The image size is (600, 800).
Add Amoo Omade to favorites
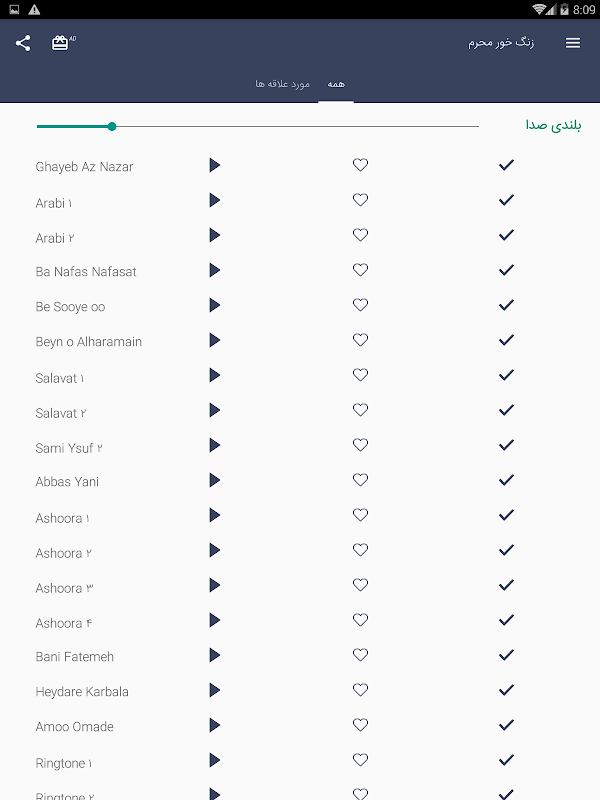pos(361,725)
